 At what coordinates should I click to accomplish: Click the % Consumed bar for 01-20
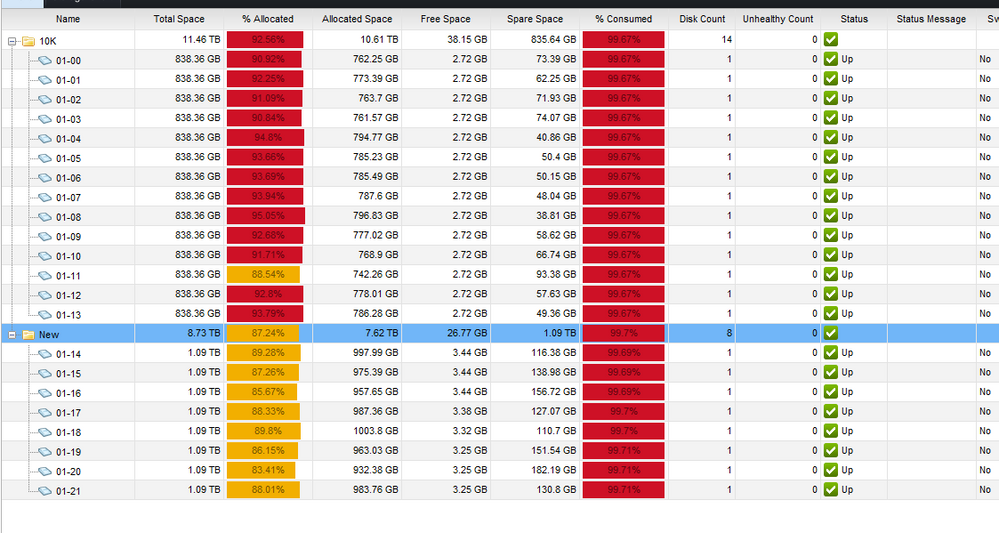pyautogui.click(x=623, y=470)
